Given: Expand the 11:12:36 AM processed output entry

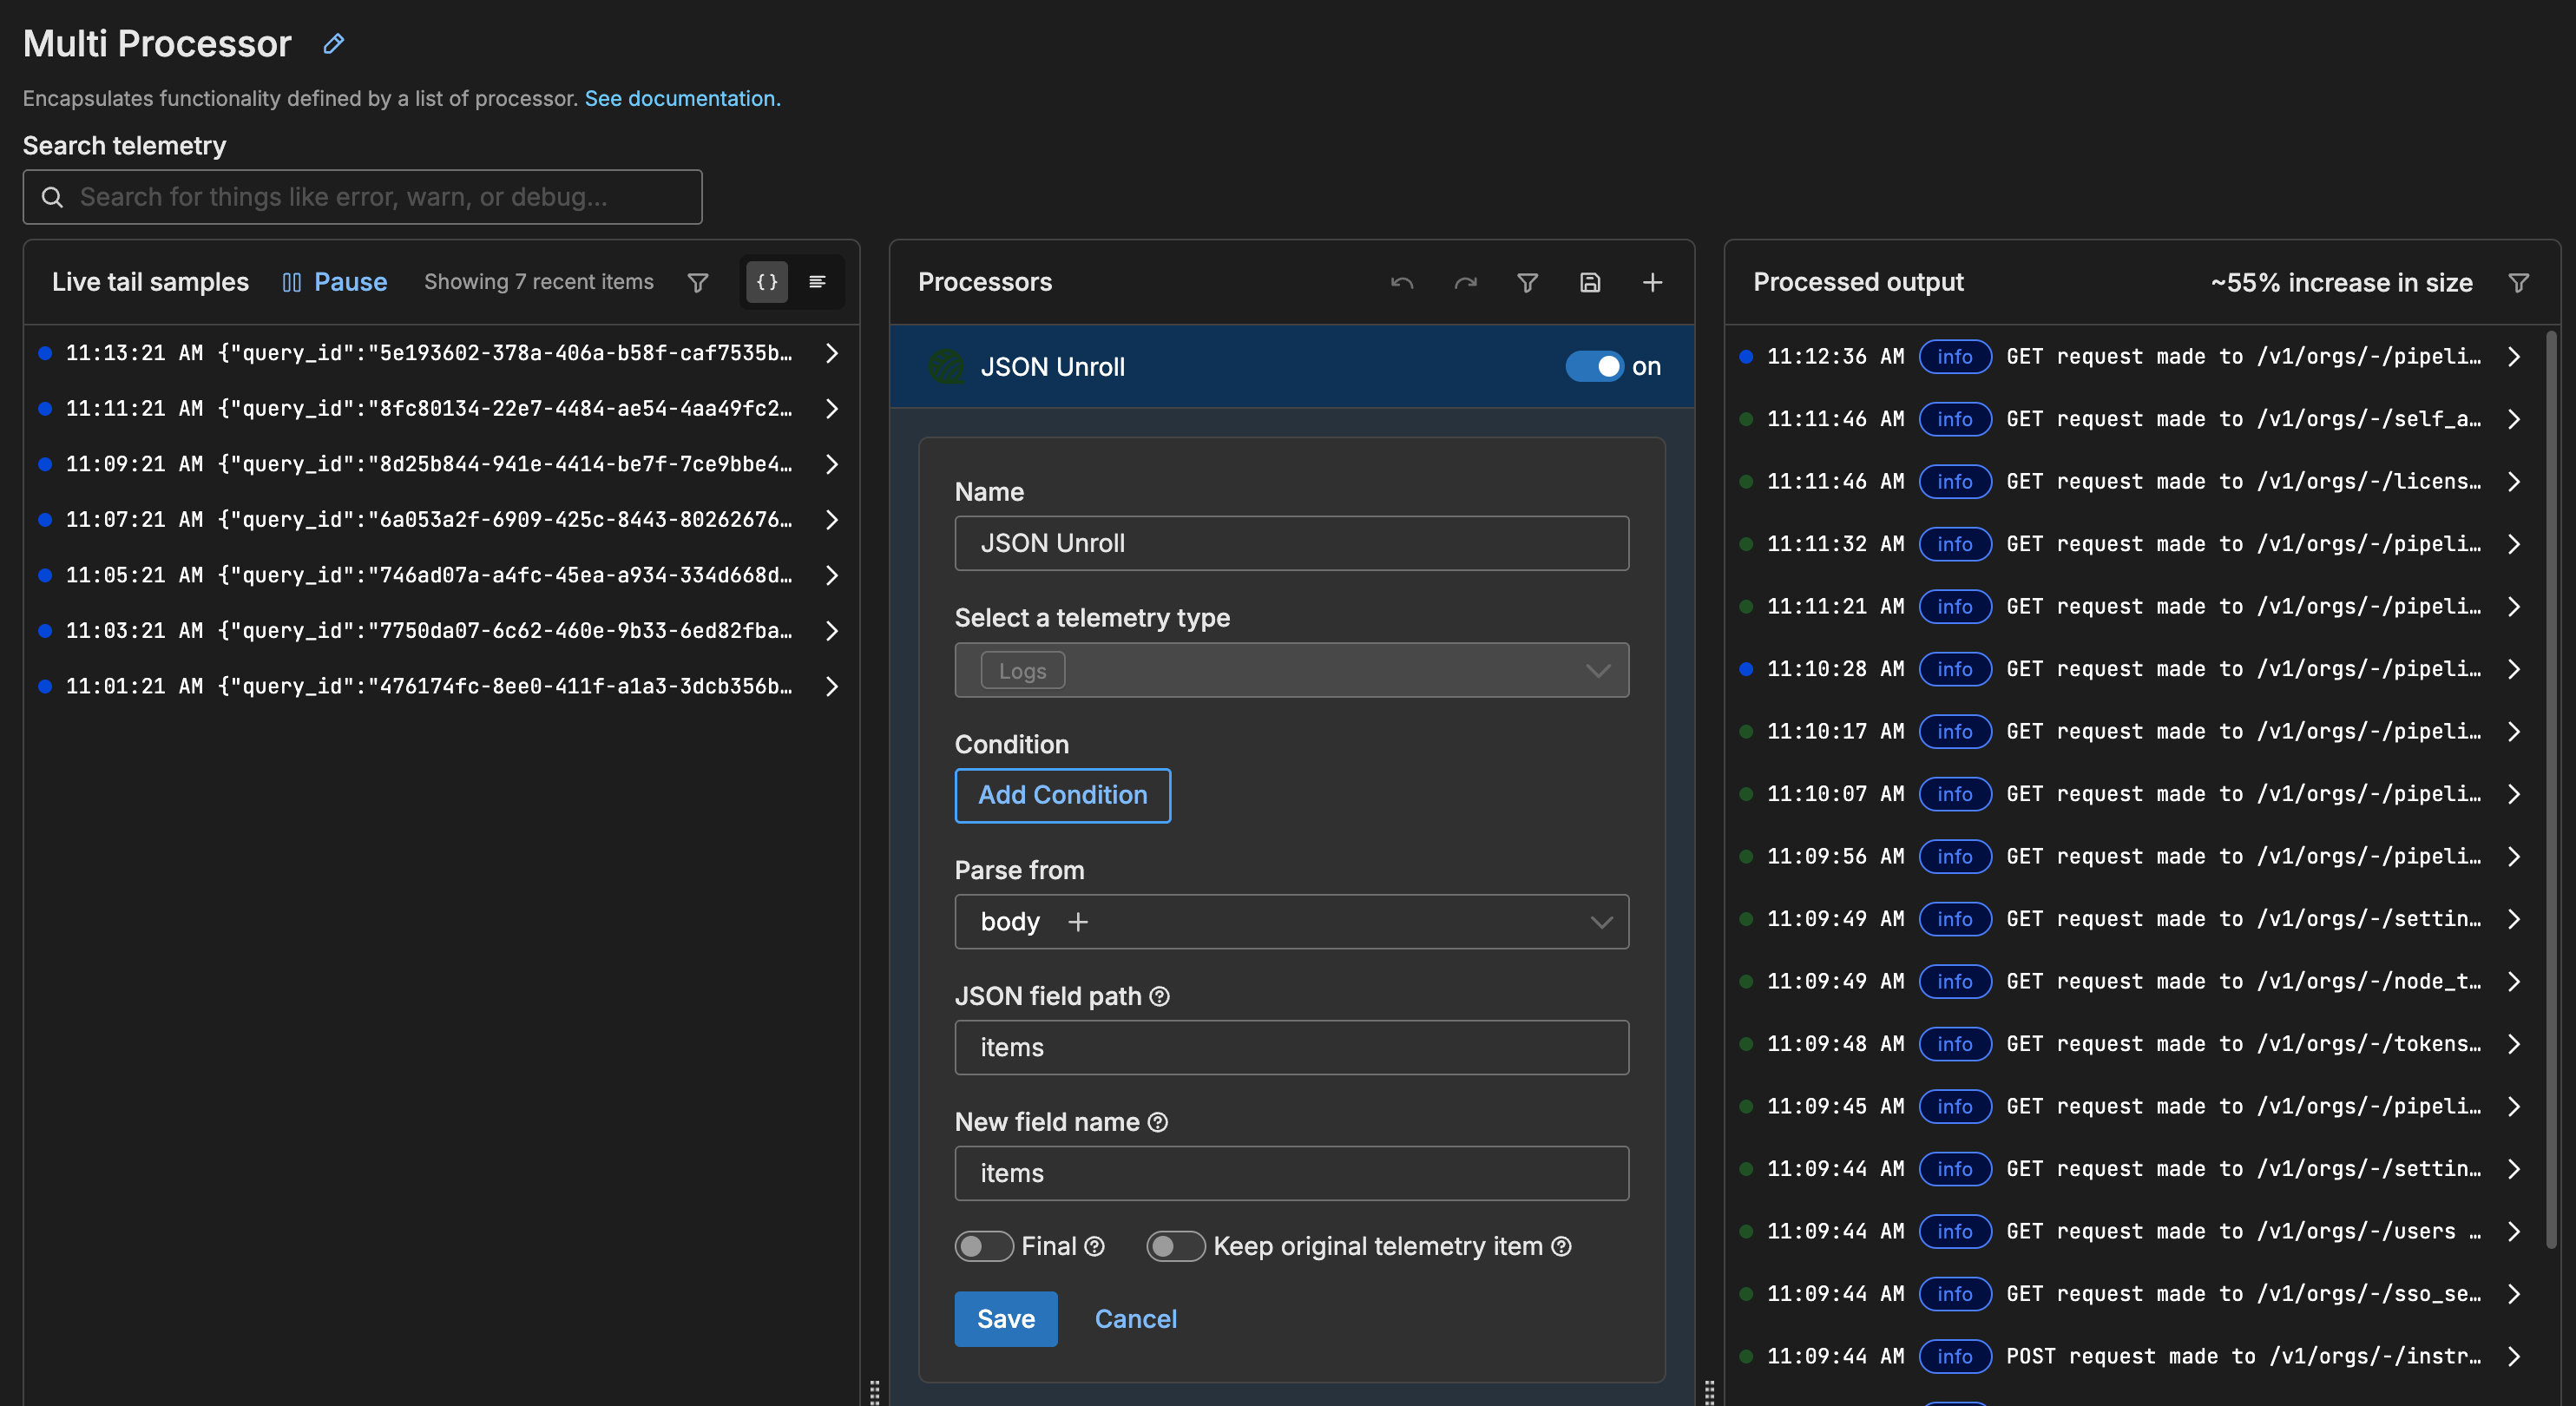Looking at the screenshot, I should [2514, 357].
